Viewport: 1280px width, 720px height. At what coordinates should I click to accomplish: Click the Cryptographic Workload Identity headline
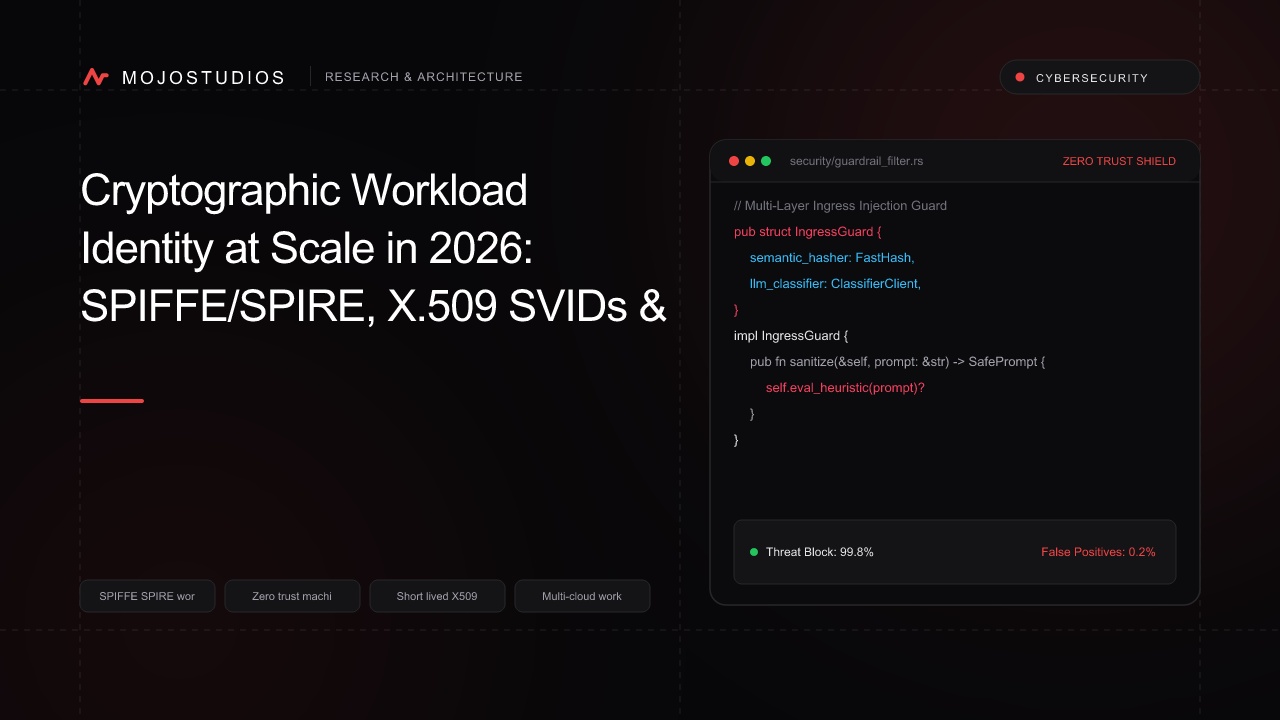click(373, 249)
